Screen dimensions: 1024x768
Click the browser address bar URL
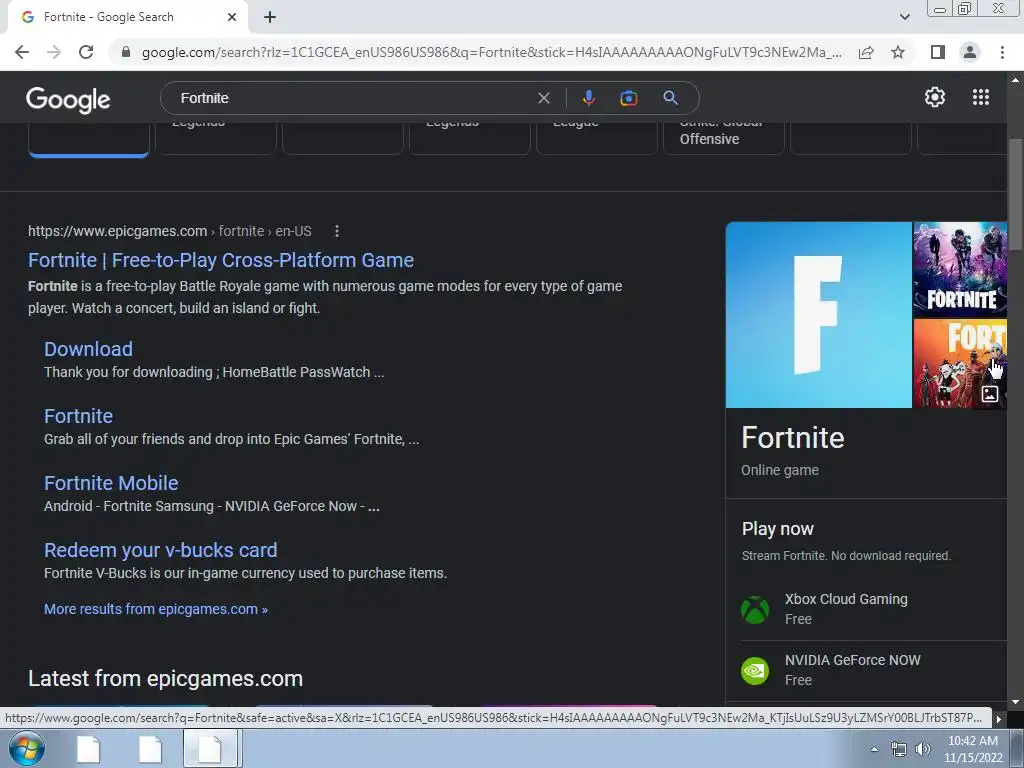click(x=491, y=52)
